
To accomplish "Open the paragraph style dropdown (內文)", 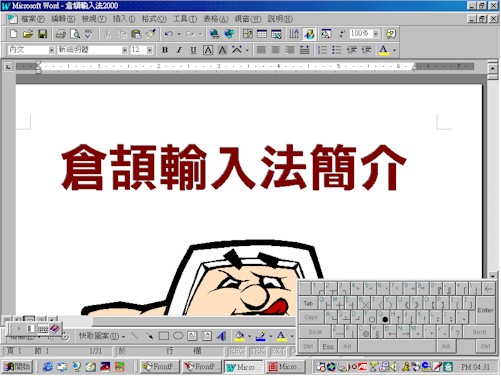I will point(51,50).
